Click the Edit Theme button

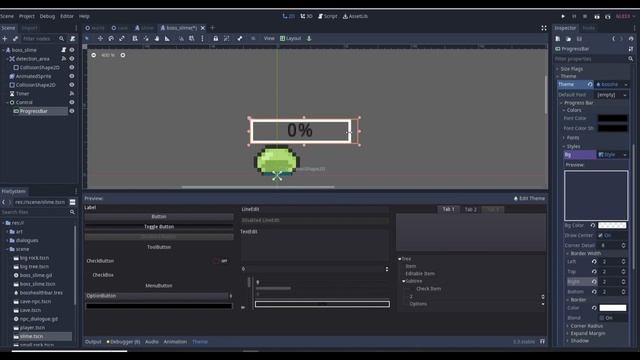click(529, 198)
